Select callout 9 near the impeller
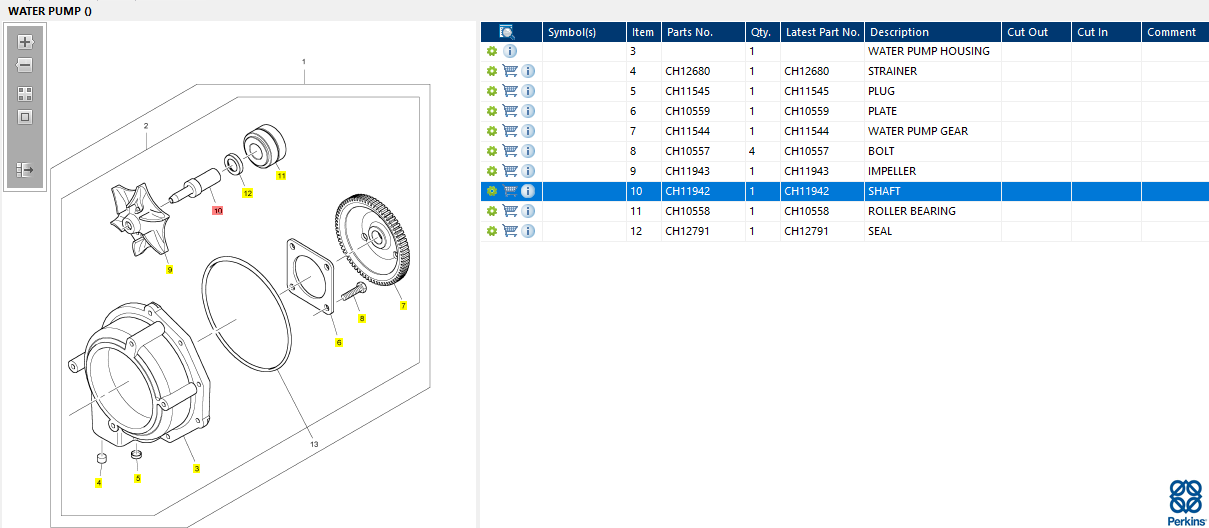This screenshot has height=528, width=1209. (169, 270)
